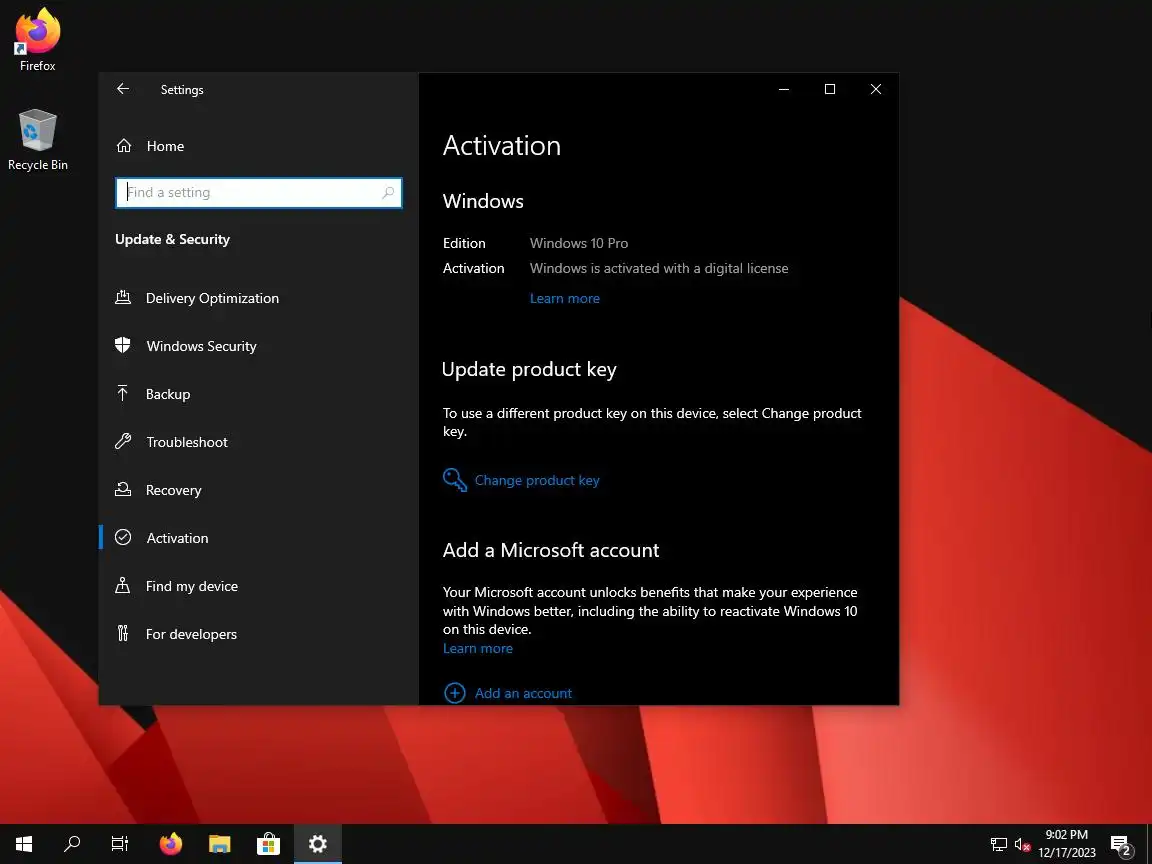Screen dimensions: 1152x864
Task: Focus the Find a setting search box
Action: (x=259, y=192)
